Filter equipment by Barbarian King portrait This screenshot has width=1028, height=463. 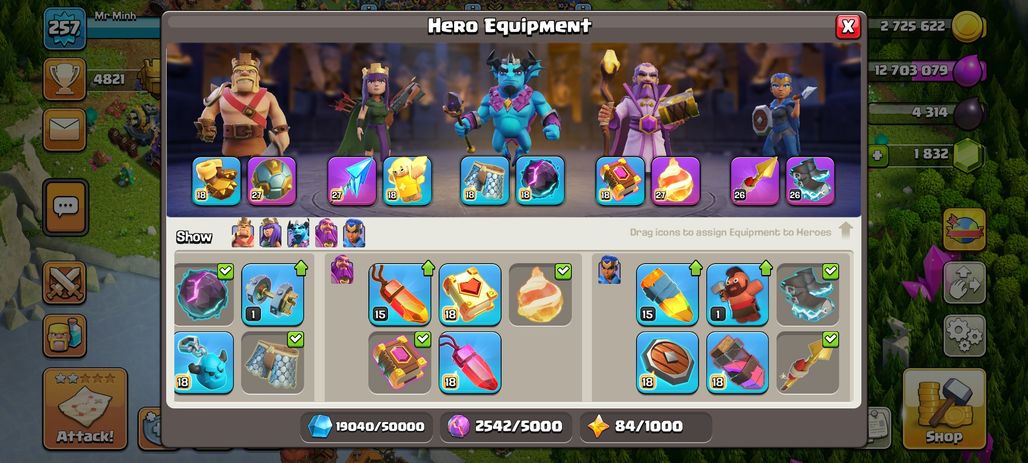pos(243,233)
